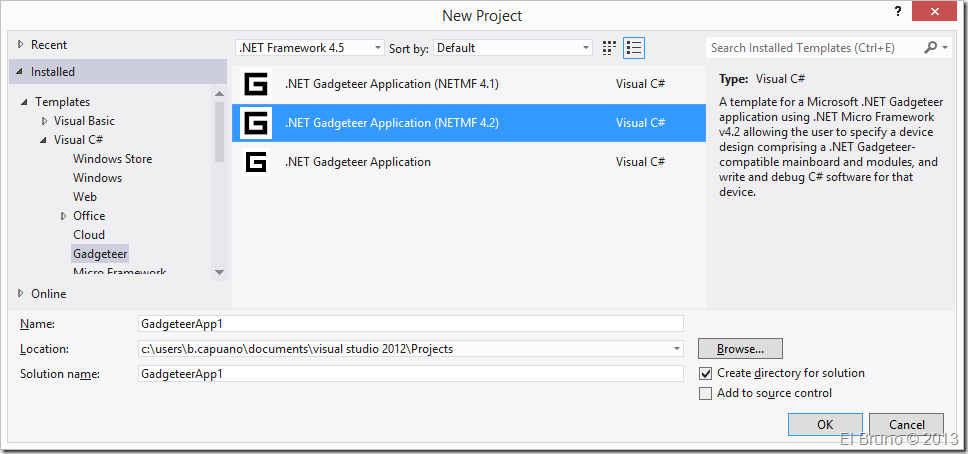Select Gadgeteer in the templates tree
Viewport: 968px width, 454px height.
click(100, 254)
